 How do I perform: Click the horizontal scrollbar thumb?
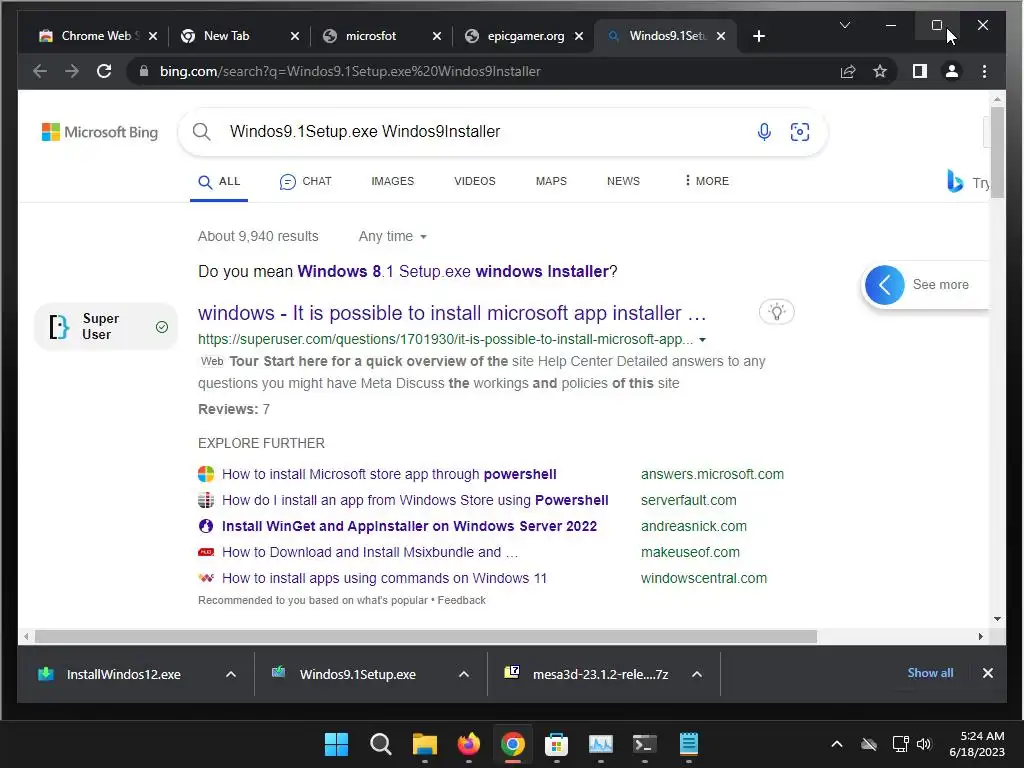pos(426,636)
